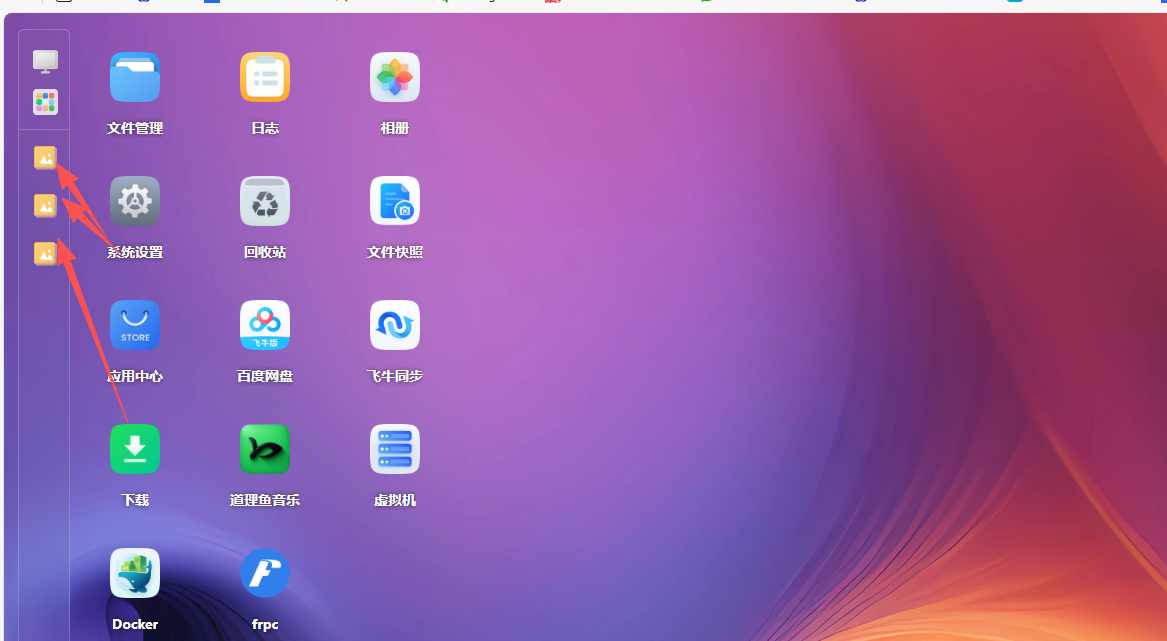
Task: Open the 相册 photo album app
Action: click(394, 77)
